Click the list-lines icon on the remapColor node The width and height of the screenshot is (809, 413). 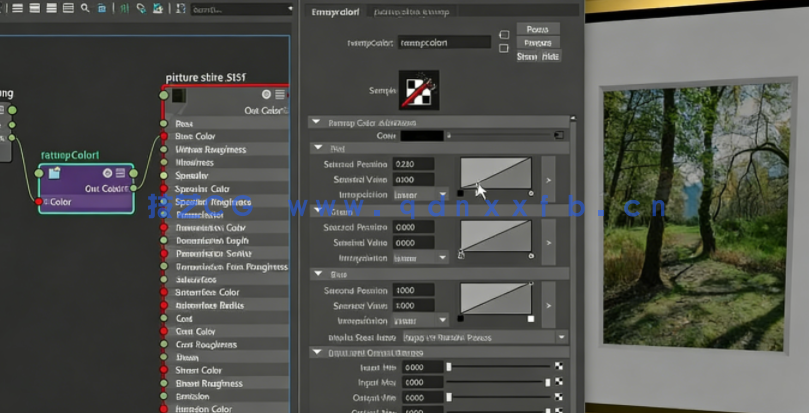point(120,173)
